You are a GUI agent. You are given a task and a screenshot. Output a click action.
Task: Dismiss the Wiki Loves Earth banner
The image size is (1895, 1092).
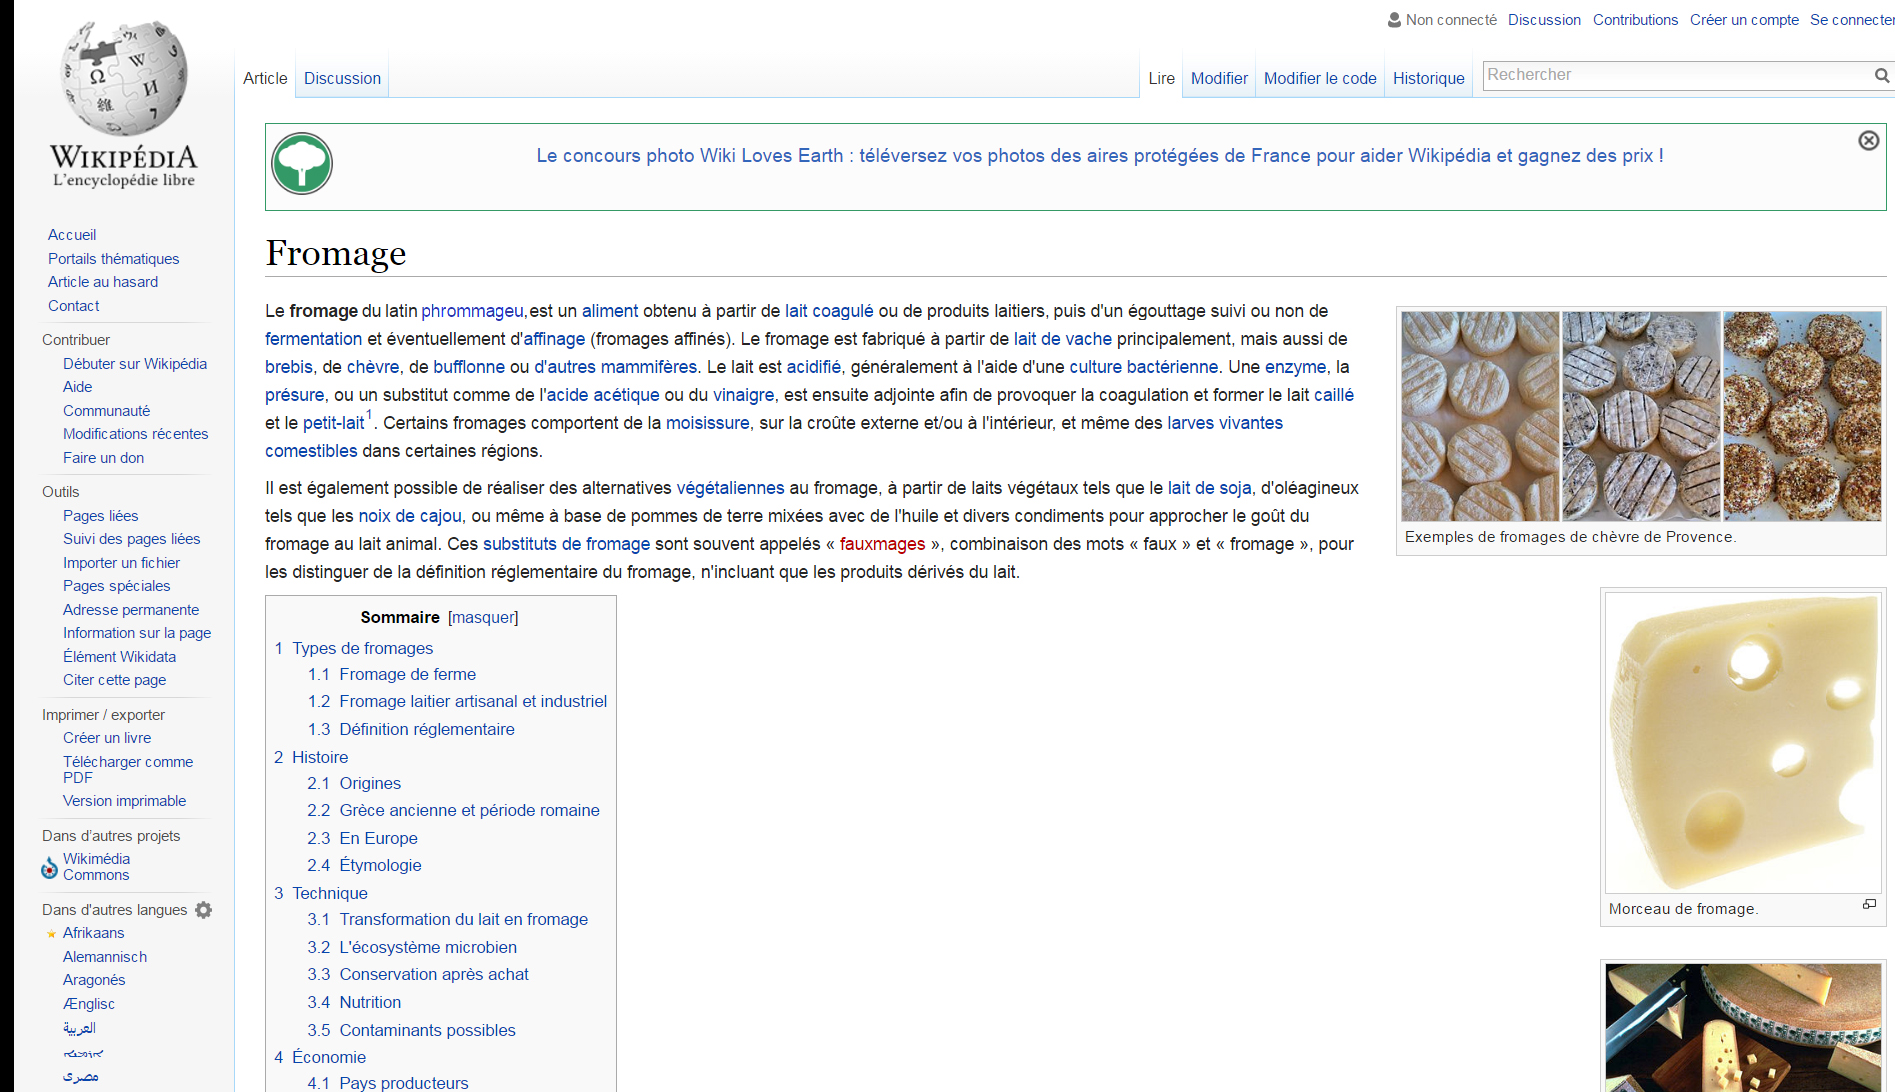pos(1868,141)
